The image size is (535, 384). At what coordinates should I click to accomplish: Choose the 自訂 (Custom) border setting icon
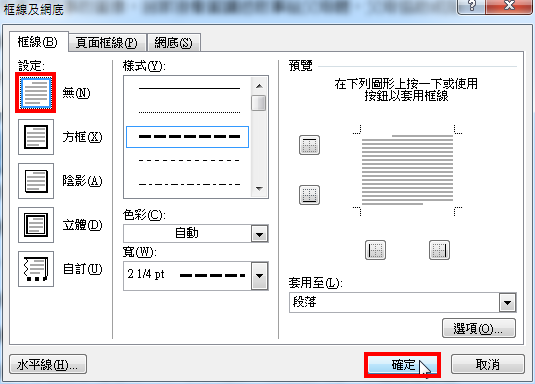[x=36, y=269]
